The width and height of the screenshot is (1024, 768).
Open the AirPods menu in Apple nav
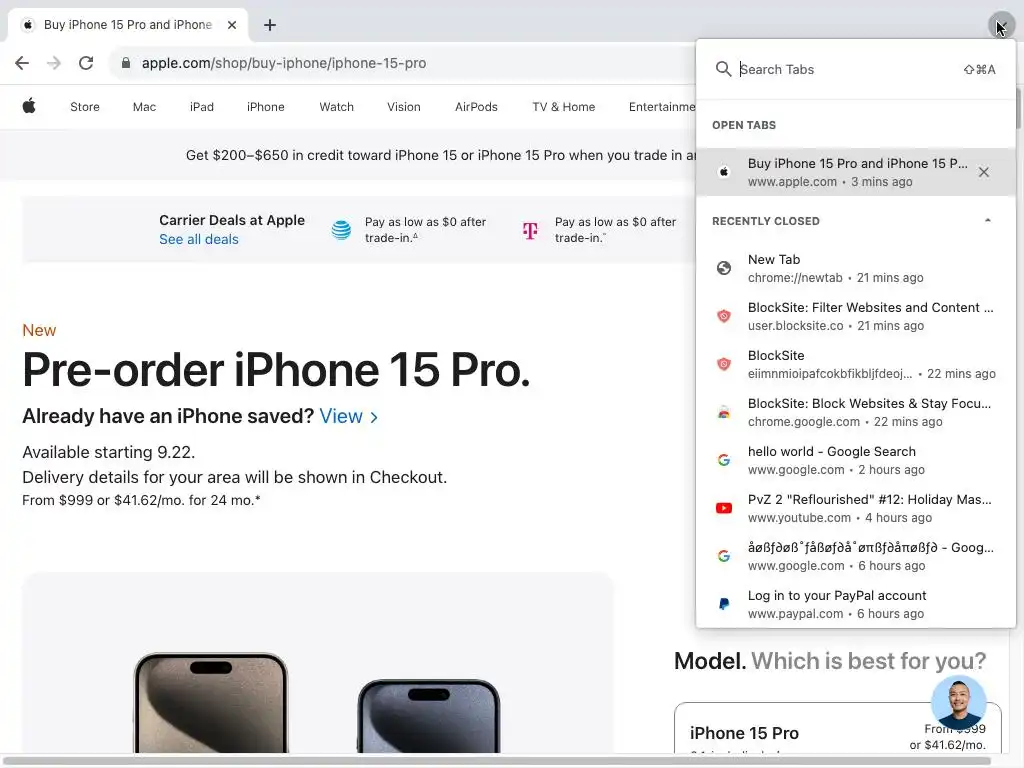[x=476, y=106]
